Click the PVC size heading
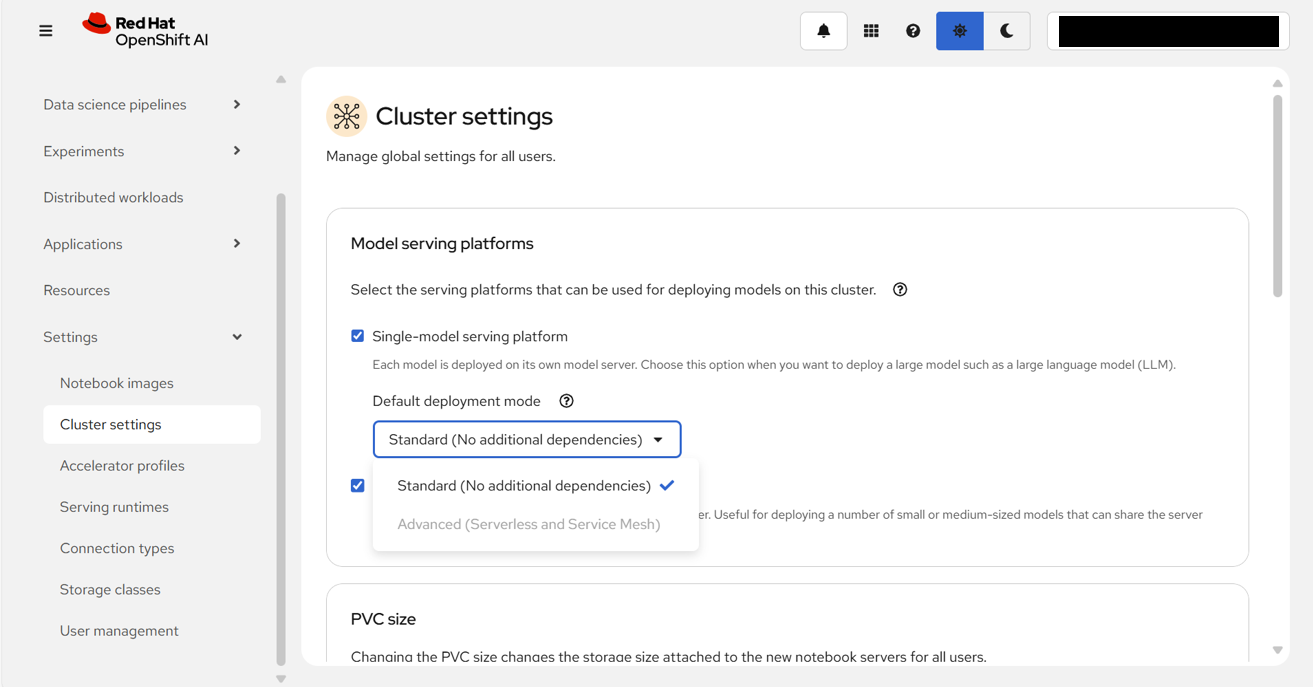Viewport: 1313px width, 687px height. (383, 619)
